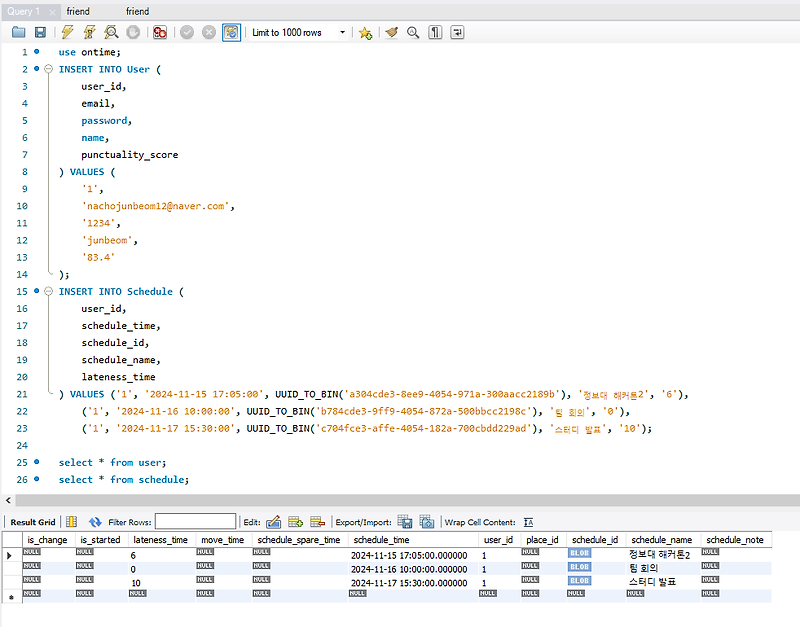800x627 pixels.
Task: Collapse the INSERT INTO User statement fold marker
Action: point(47,69)
